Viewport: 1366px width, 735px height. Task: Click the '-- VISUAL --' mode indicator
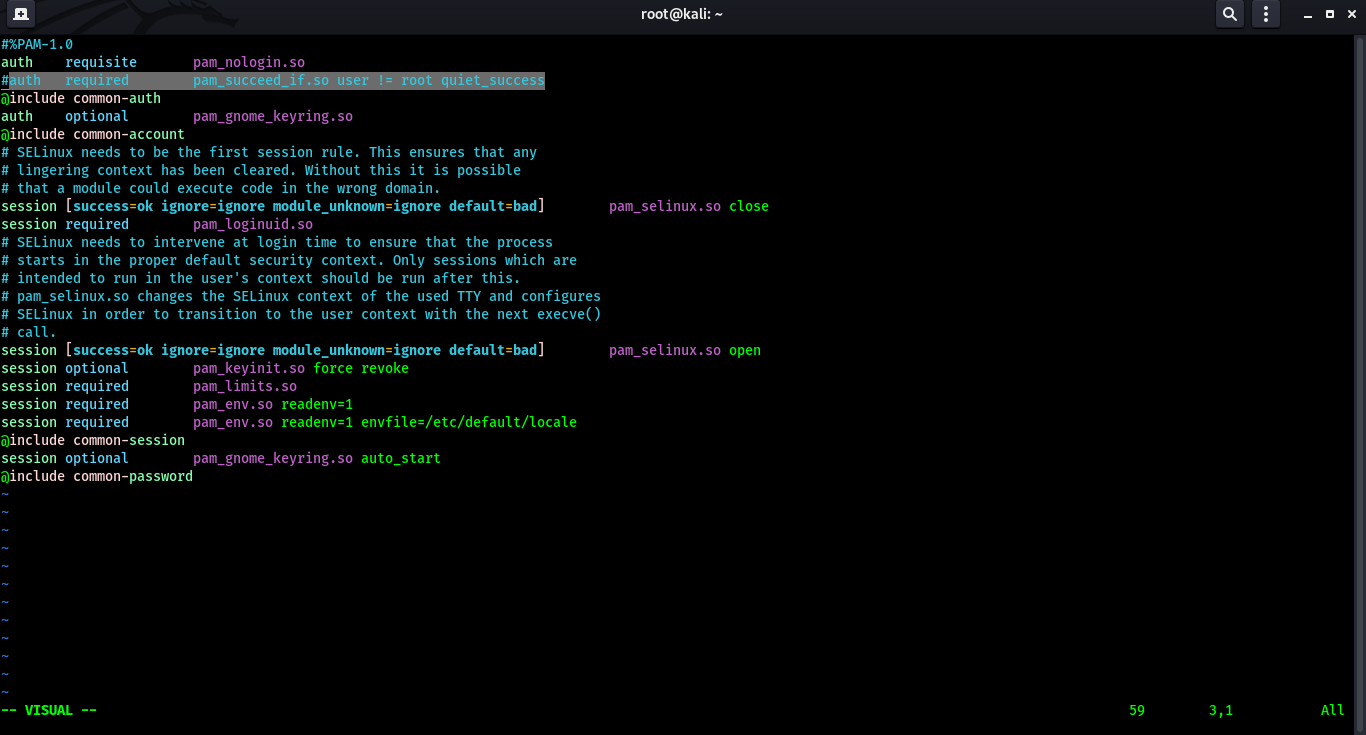coord(49,710)
